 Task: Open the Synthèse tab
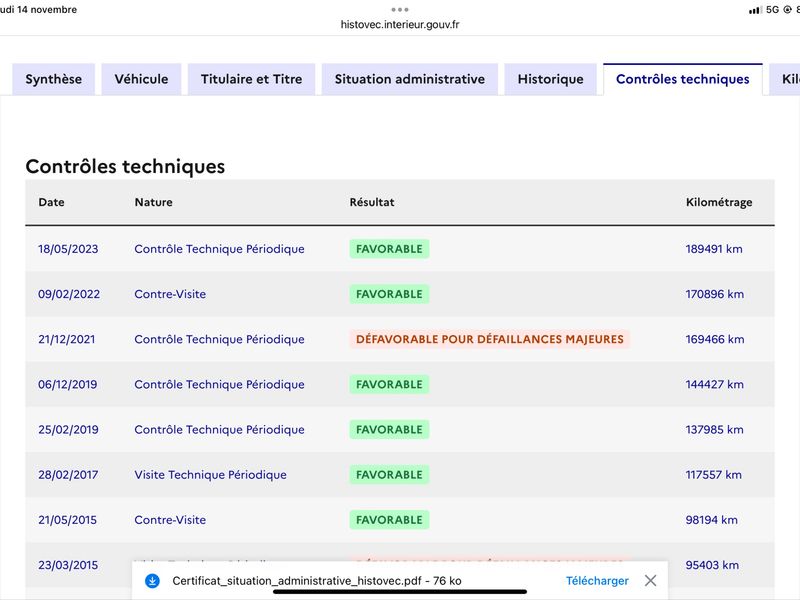54,79
